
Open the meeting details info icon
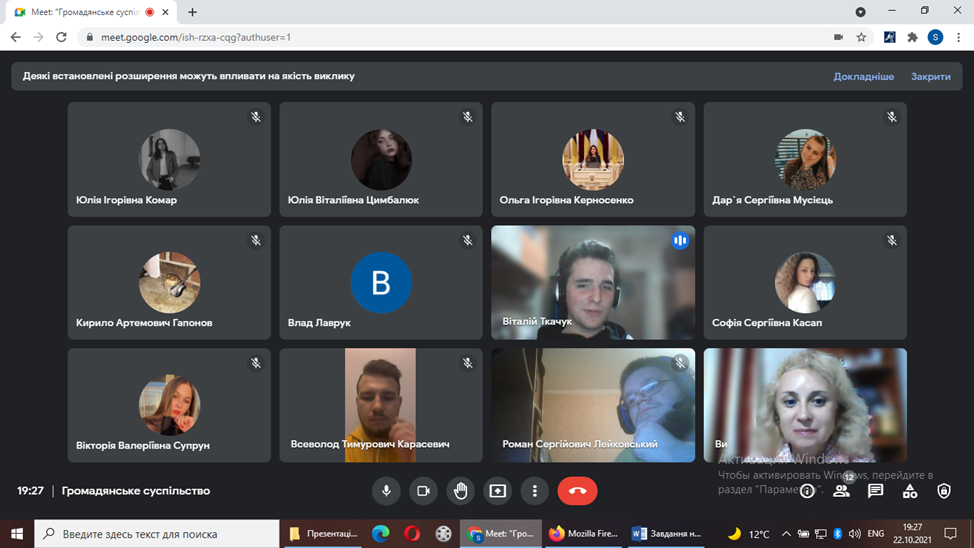pos(807,491)
